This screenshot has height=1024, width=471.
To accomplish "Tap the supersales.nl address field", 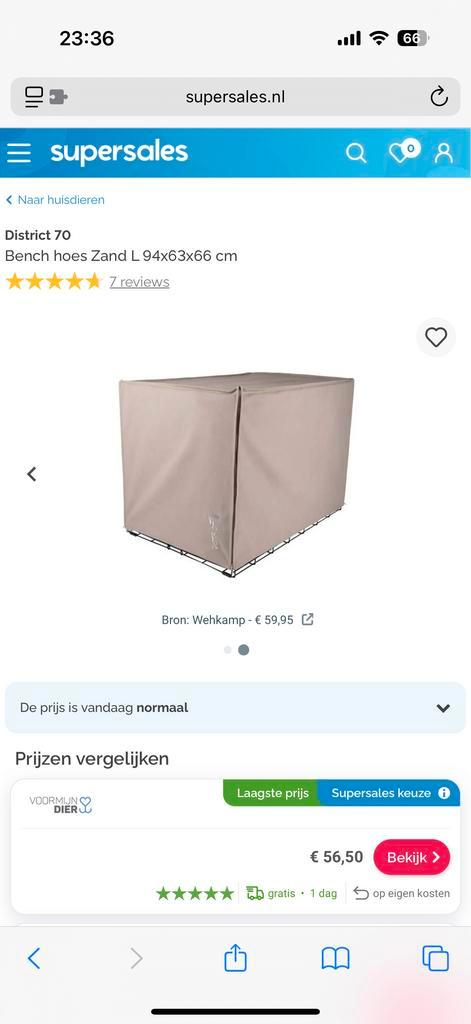I will (235, 97).
